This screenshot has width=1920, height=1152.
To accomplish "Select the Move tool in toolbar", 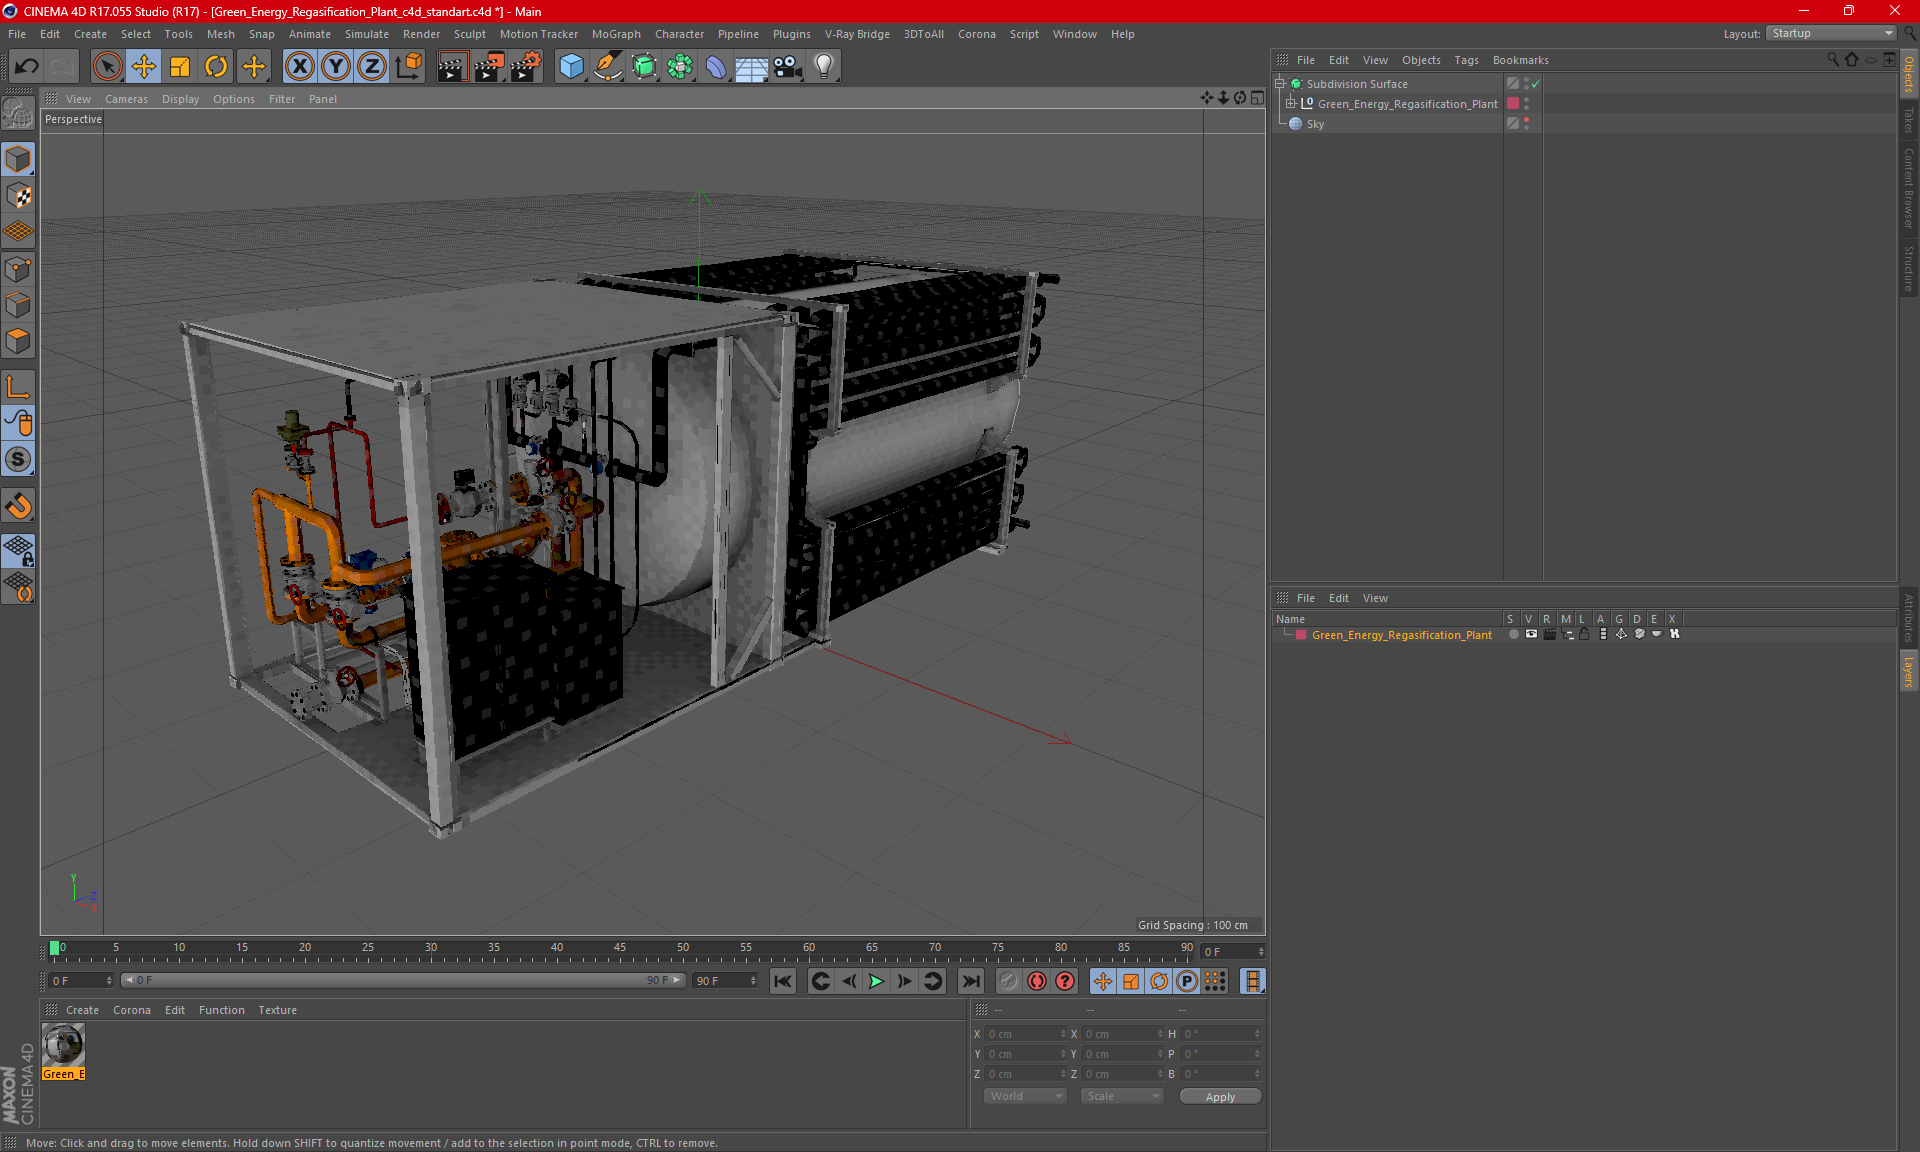I will click(144, 67).
